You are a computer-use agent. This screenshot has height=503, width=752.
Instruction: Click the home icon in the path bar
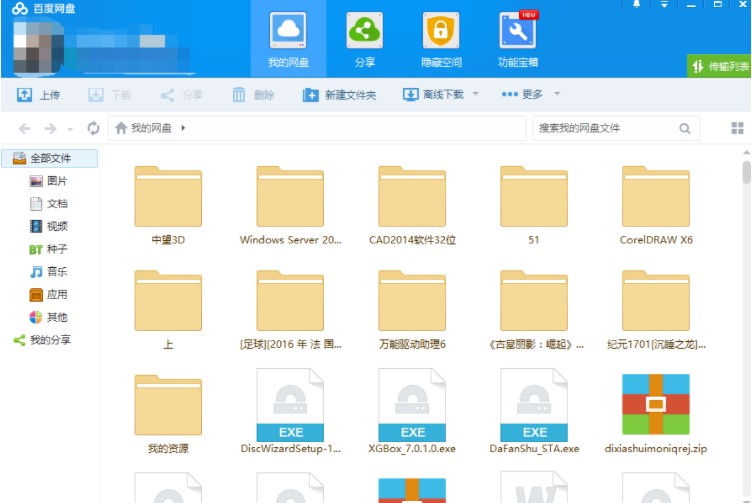click(x=121, y=128)
